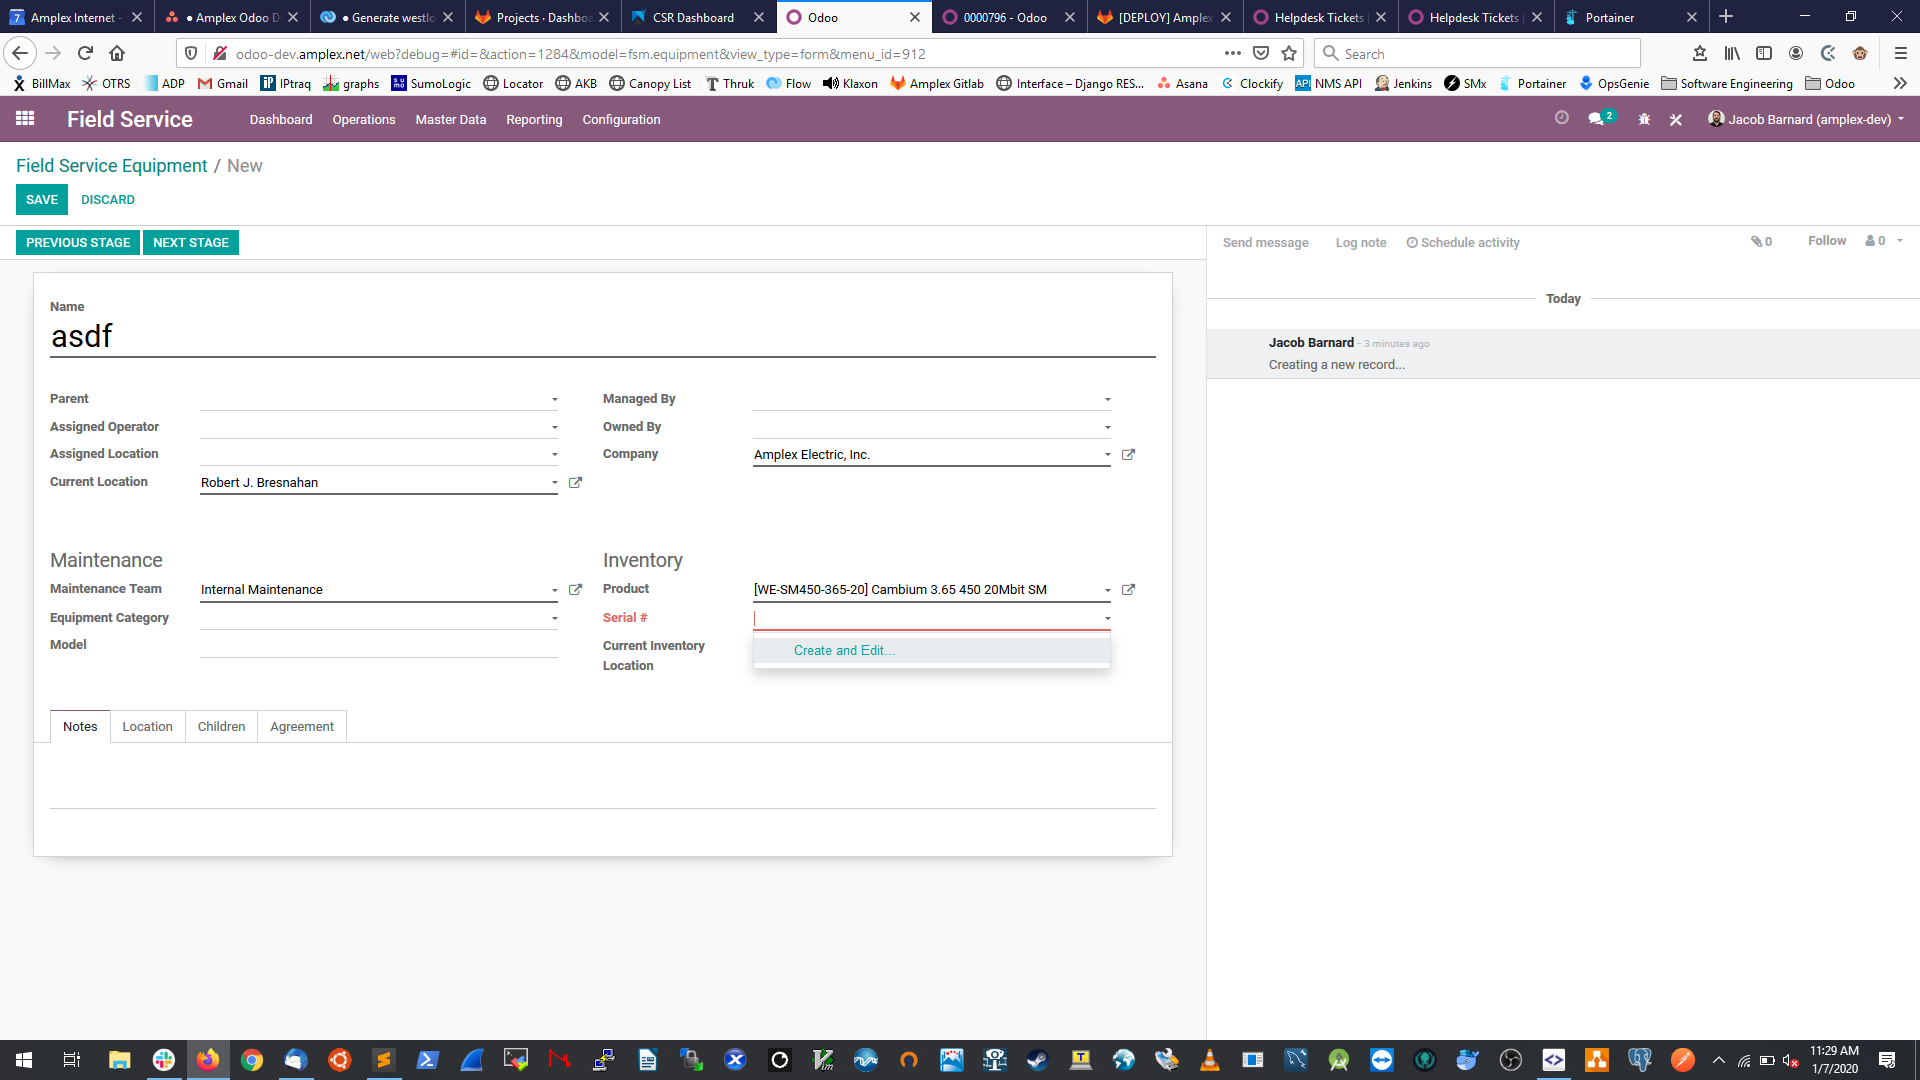1920x1080 pixels.
Task: Open Firefox from the taskbar
Action: [208, 1059]
